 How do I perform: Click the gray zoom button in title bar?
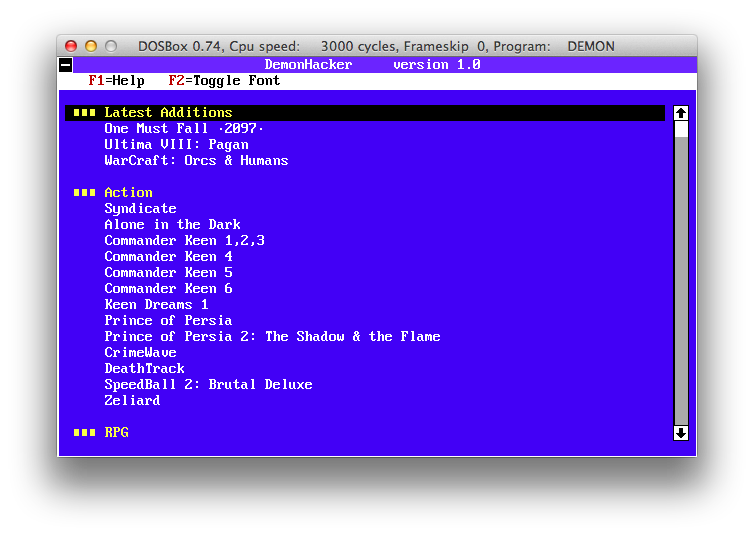click(x=111, y=46)
